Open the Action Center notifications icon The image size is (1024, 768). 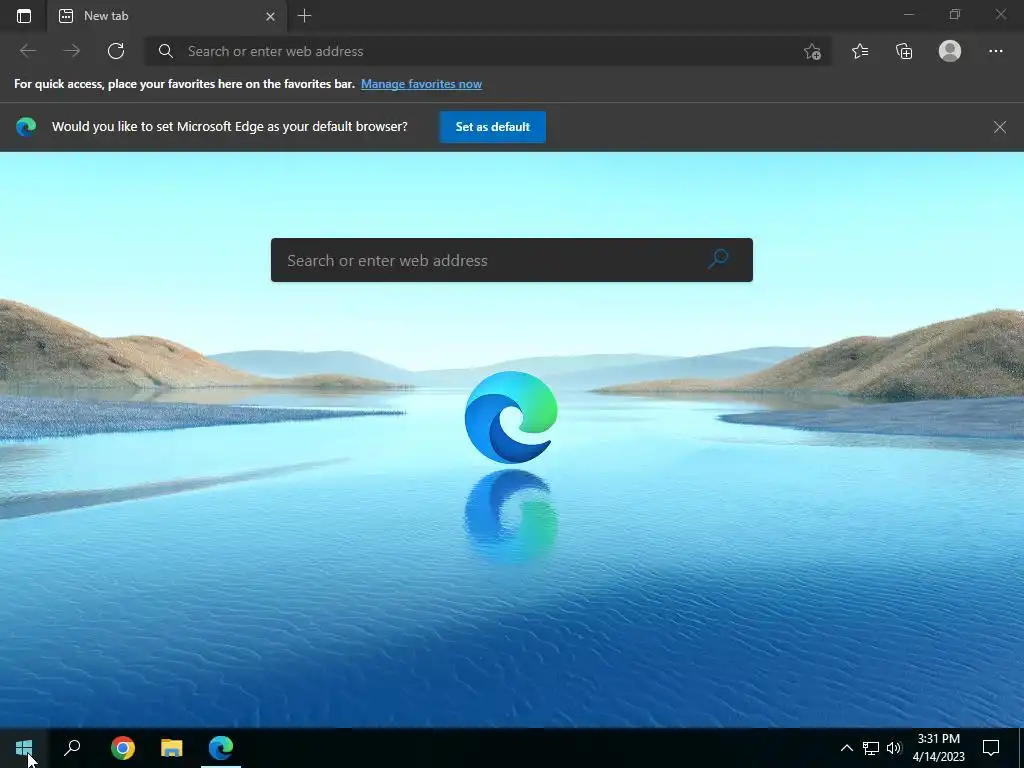[x=991, y=748]
